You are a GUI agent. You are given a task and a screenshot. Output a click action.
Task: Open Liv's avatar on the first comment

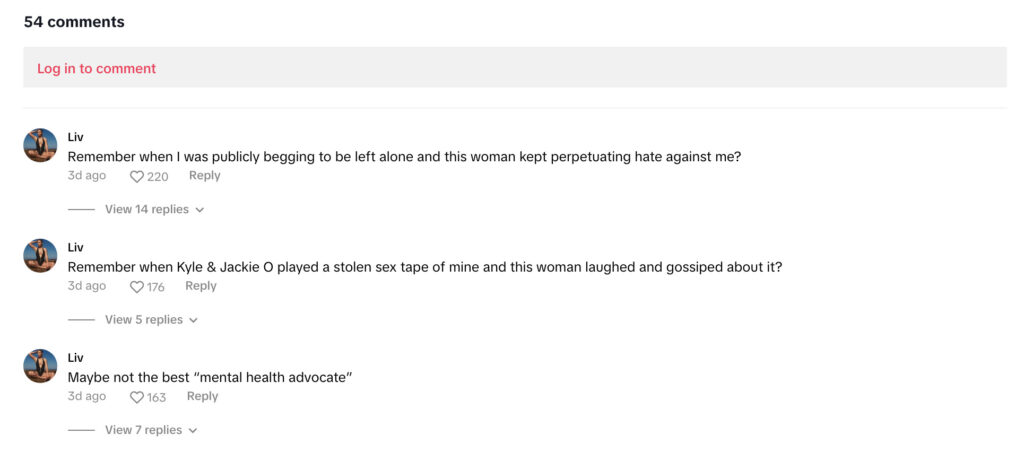click(40, 145)
